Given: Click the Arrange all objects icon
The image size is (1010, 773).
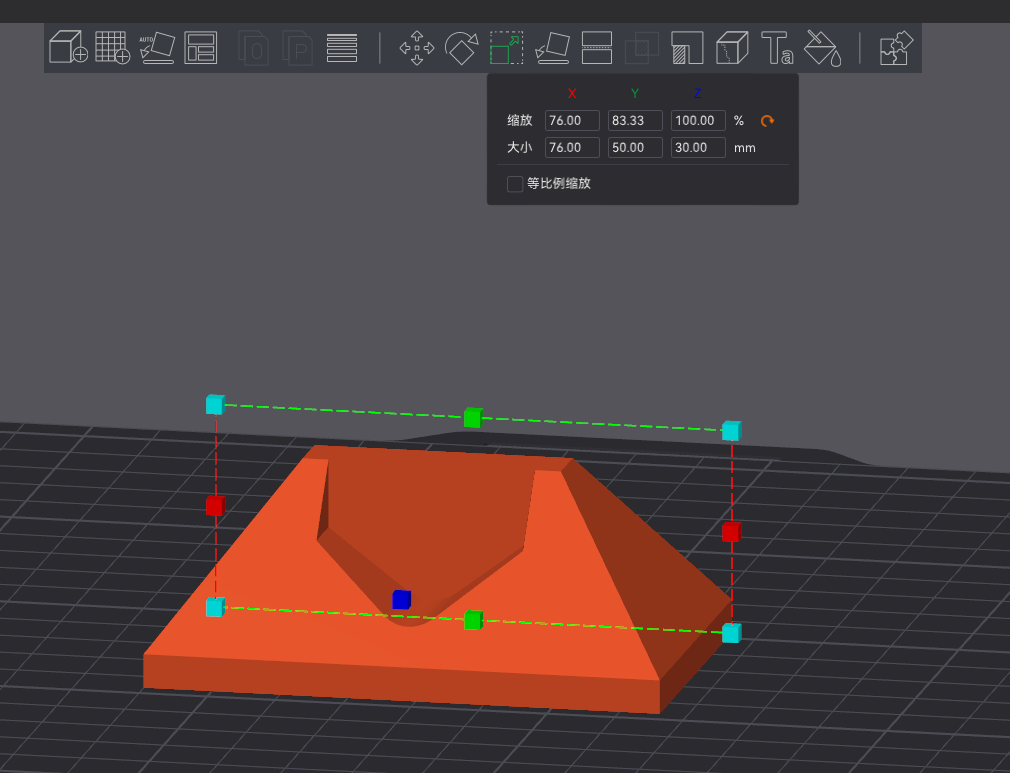Looking at the screenshot, I should (x=200, y=47).
